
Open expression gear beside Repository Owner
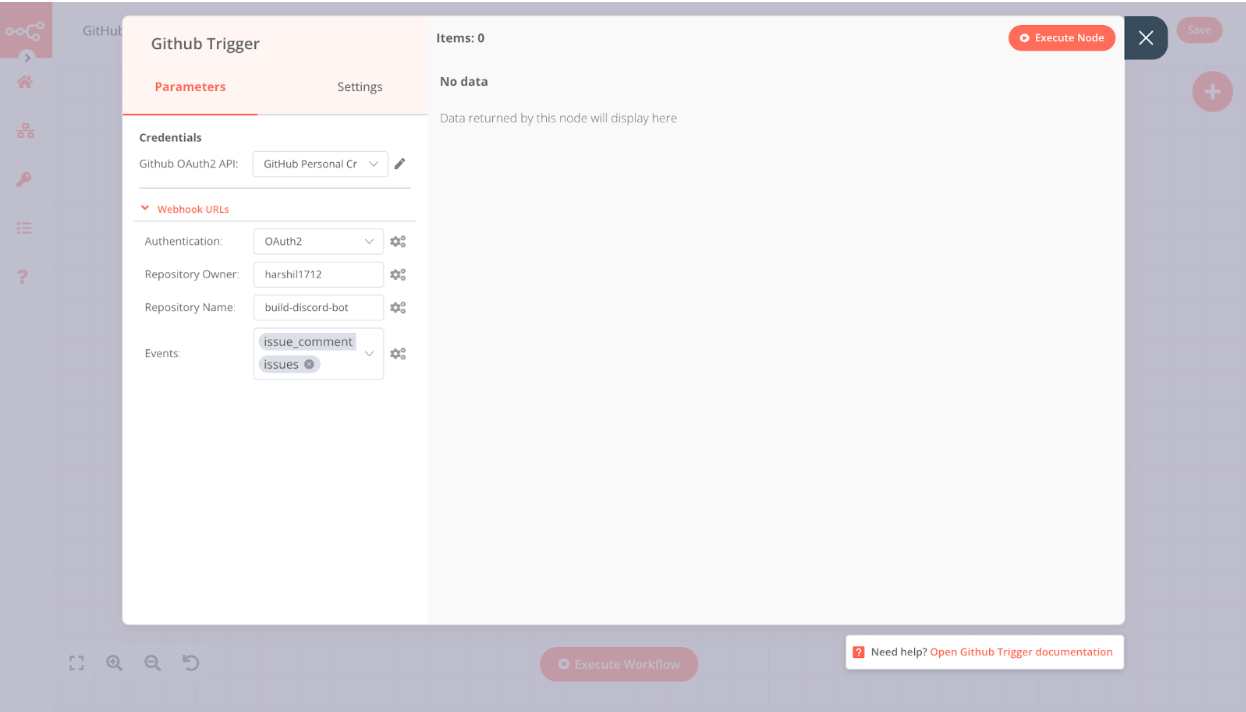398,274
